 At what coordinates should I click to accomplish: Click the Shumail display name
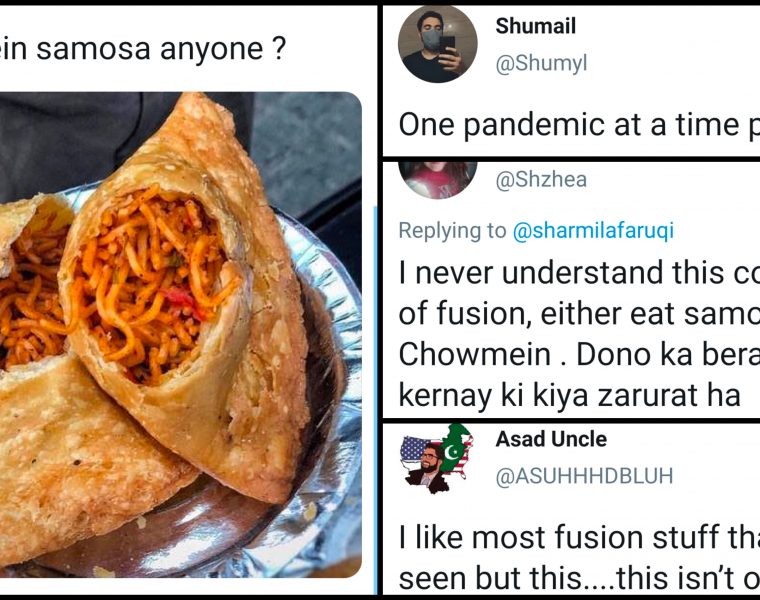(x=536, y=26)
